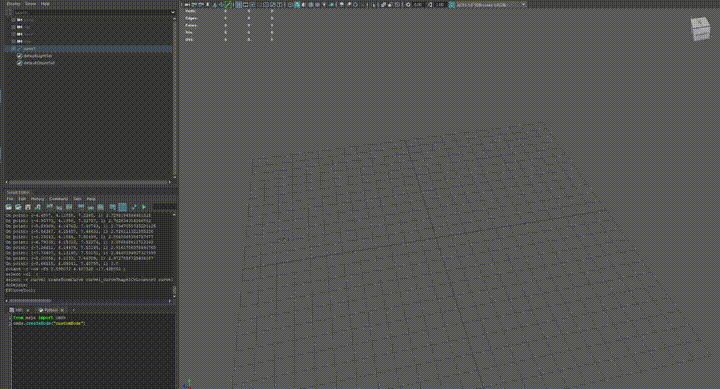The height and width of the screenshot is (389, 720).
Task: Click Clear History icon
Action: pos(49,207)
